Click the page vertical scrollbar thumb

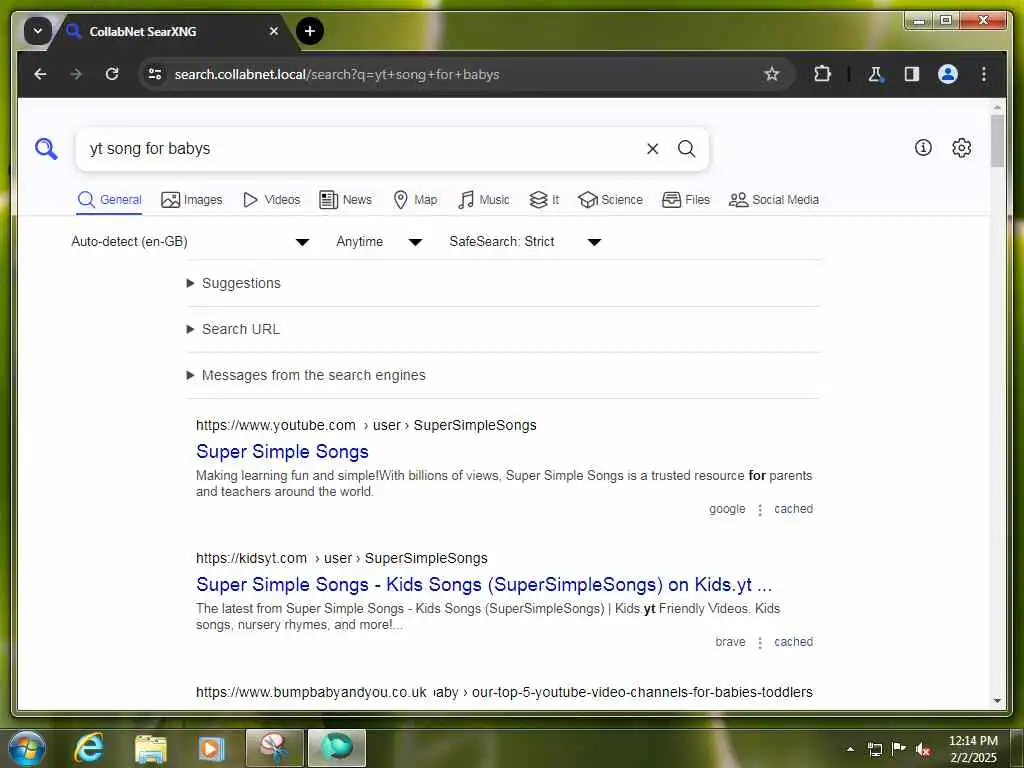click(997, 141)
